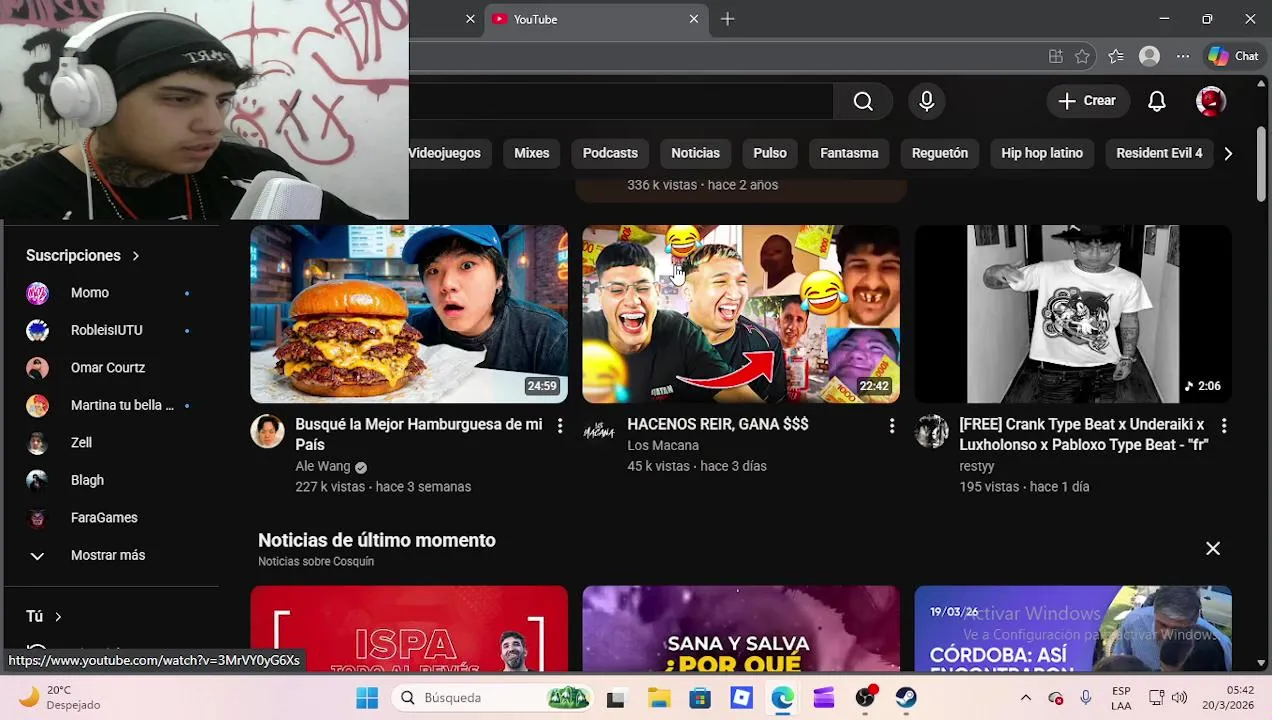The height and width of the screenshot is (720, 1272).
Task: Show hidden system tray icons
Action: pos(1025,698)
